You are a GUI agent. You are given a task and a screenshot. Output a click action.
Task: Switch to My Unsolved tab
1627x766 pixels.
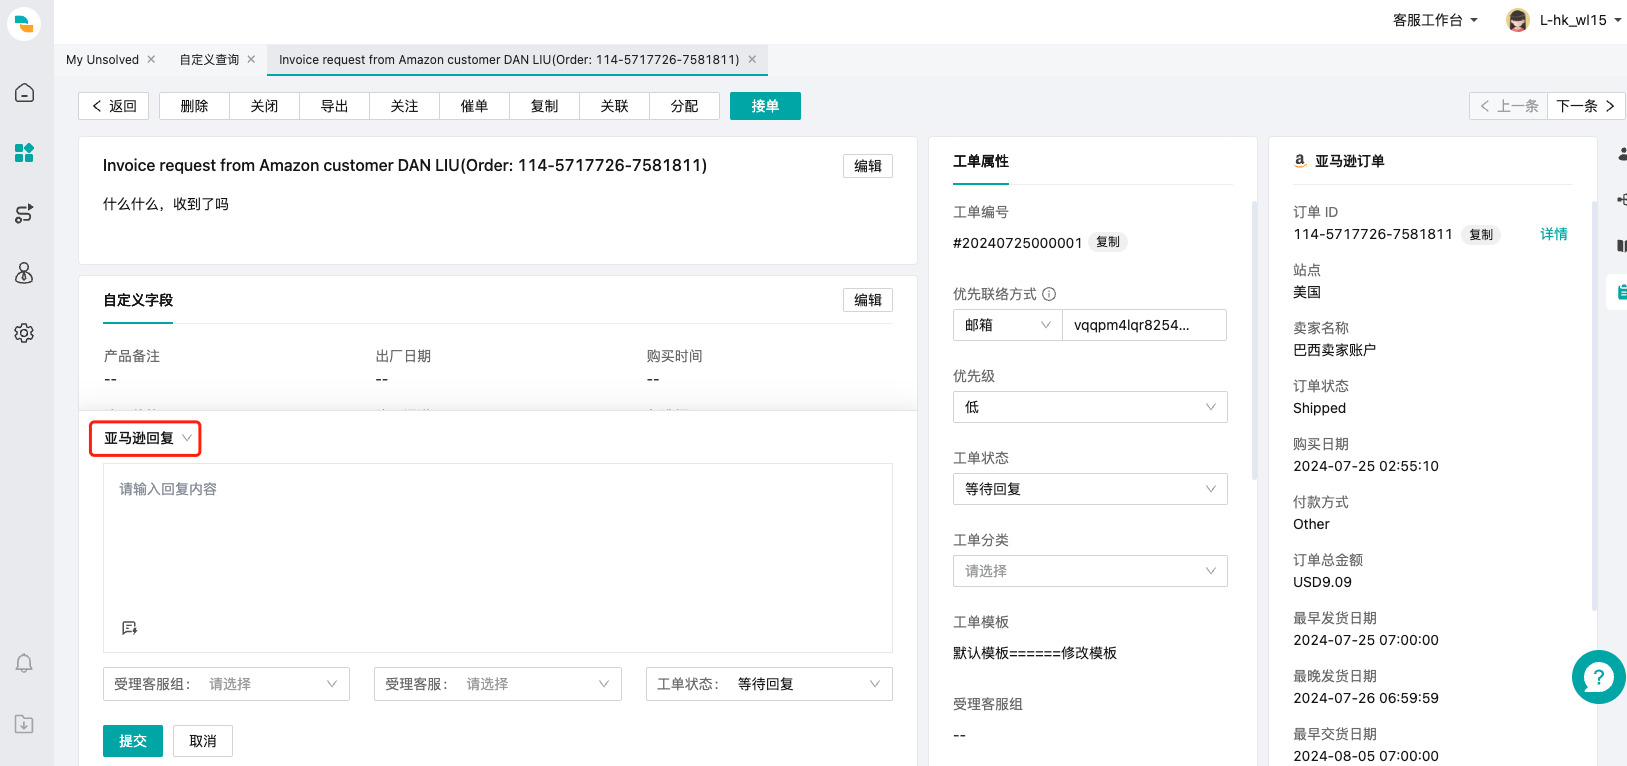[102, 59]
